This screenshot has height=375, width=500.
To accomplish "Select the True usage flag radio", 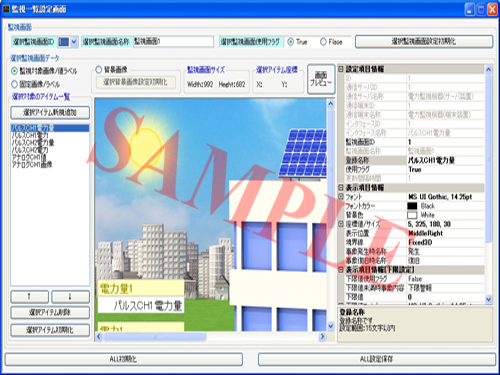I will pyautogui.click(x=291, y=42).
